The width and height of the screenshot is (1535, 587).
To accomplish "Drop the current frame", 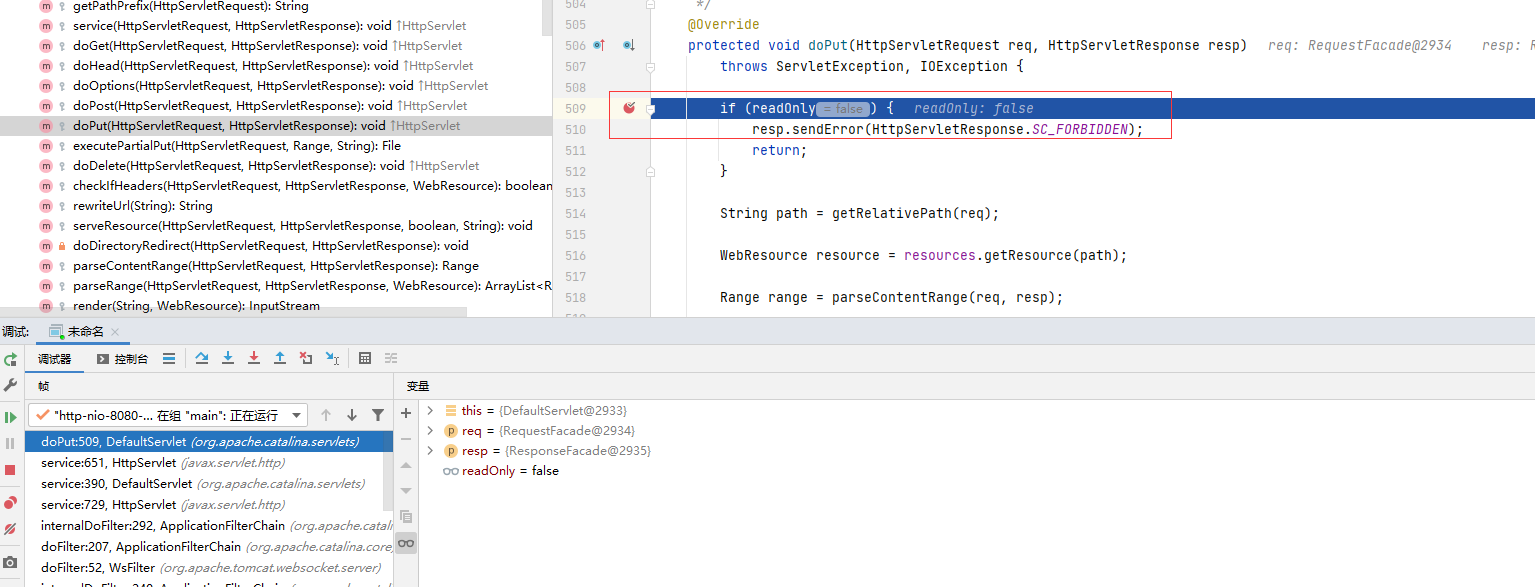I will point(306,358).
